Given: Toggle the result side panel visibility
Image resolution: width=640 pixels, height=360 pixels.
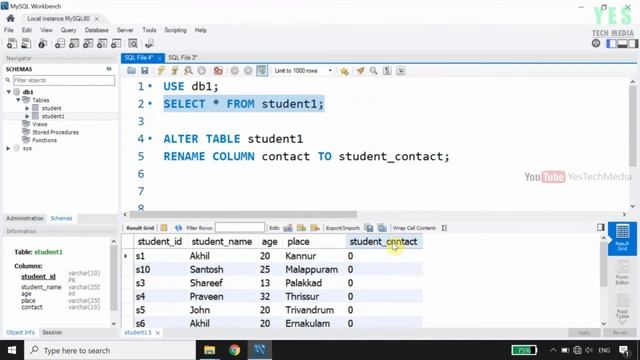Looking at the screenshot, I should (600, 227).
